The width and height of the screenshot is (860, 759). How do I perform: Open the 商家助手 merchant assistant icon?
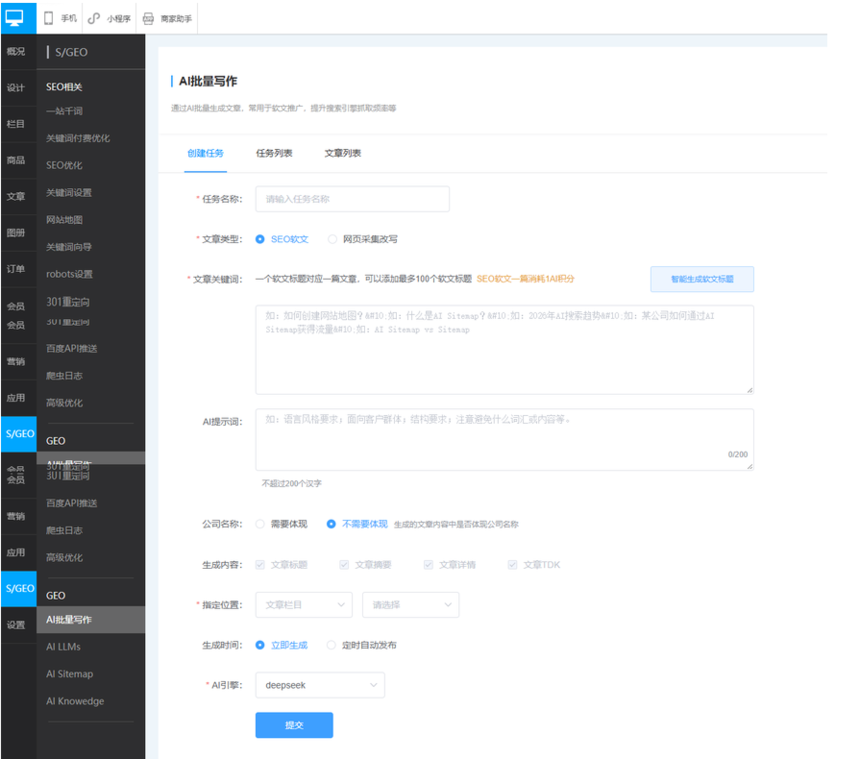(x=148, y=19)
